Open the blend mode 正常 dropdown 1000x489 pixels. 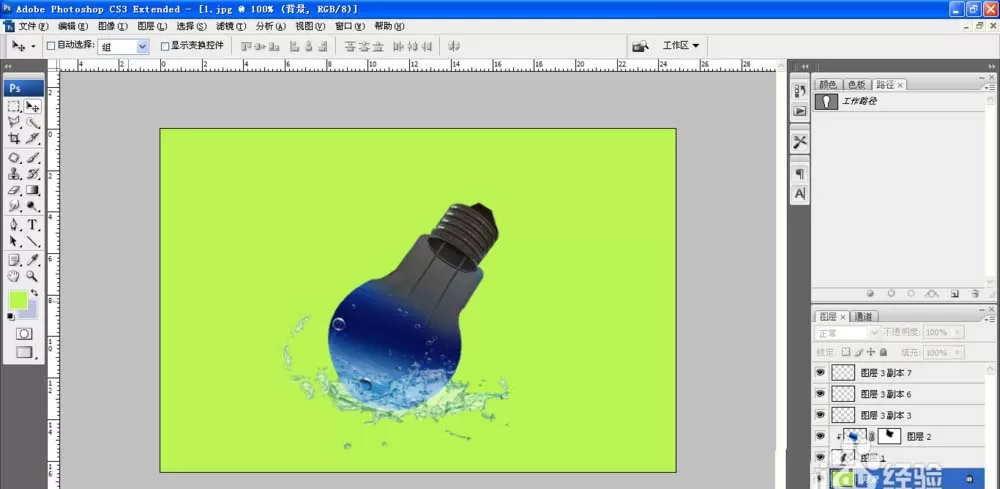(x=848, y=333)
